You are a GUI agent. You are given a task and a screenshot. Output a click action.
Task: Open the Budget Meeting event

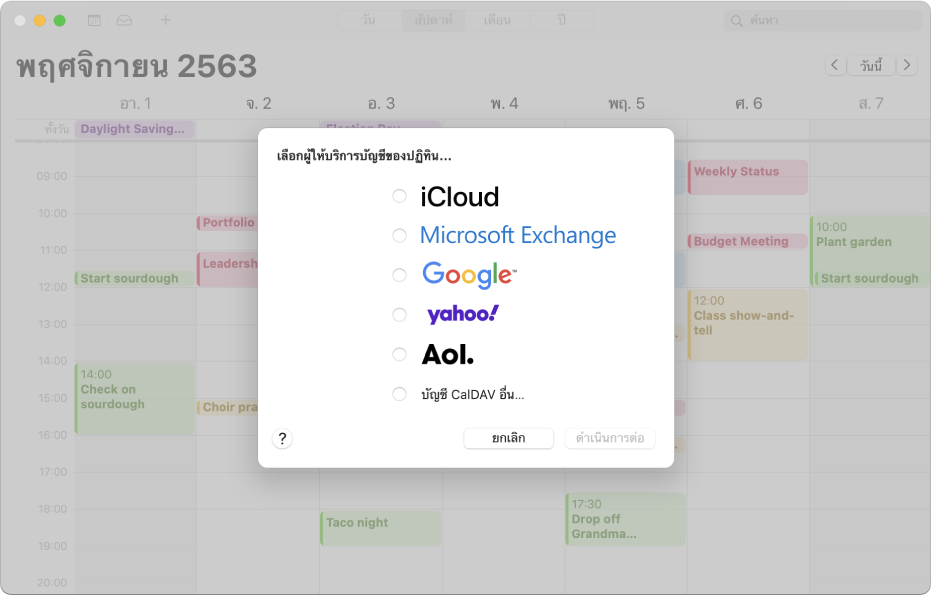click(748, 242)
